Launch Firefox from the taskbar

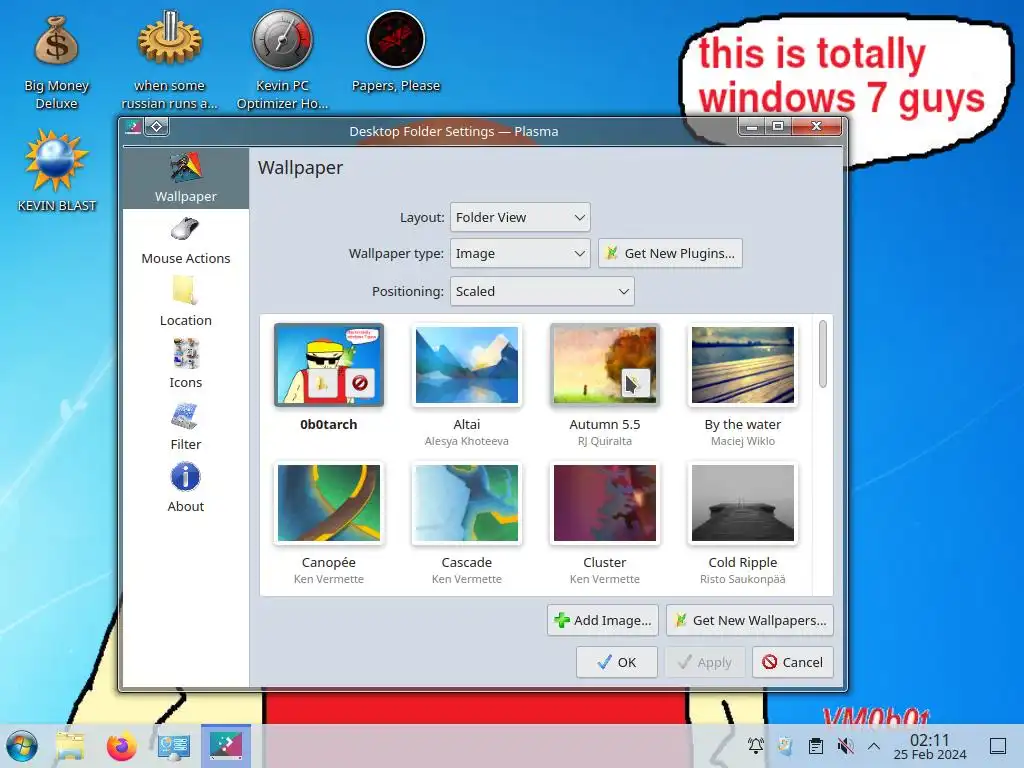[x=121, y=746]
